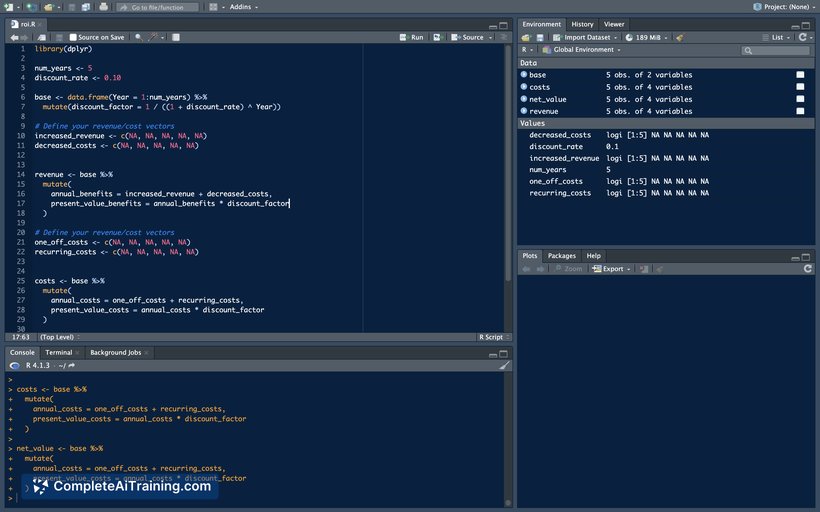Image resolution: width=820 pixels, height=512 pixels.
Task: Clear environment objects with the broom icon
Action: [x=680, y=37]
